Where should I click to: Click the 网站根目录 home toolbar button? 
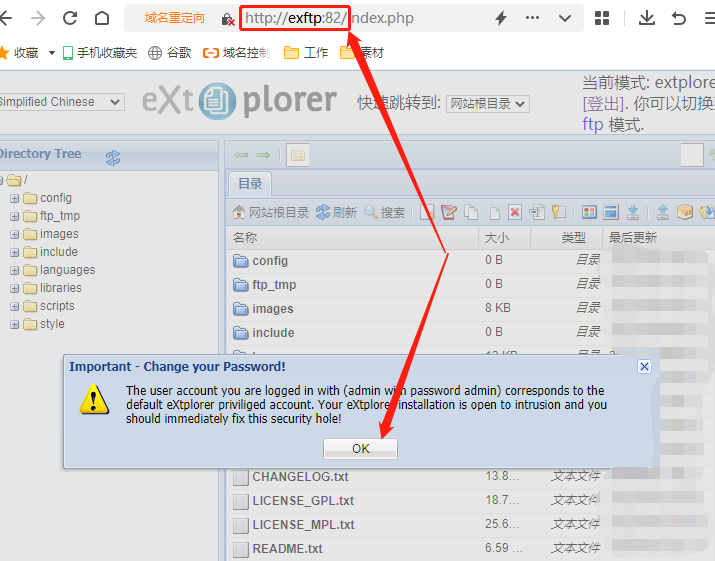pyautogui.click(x=270, y=212)
